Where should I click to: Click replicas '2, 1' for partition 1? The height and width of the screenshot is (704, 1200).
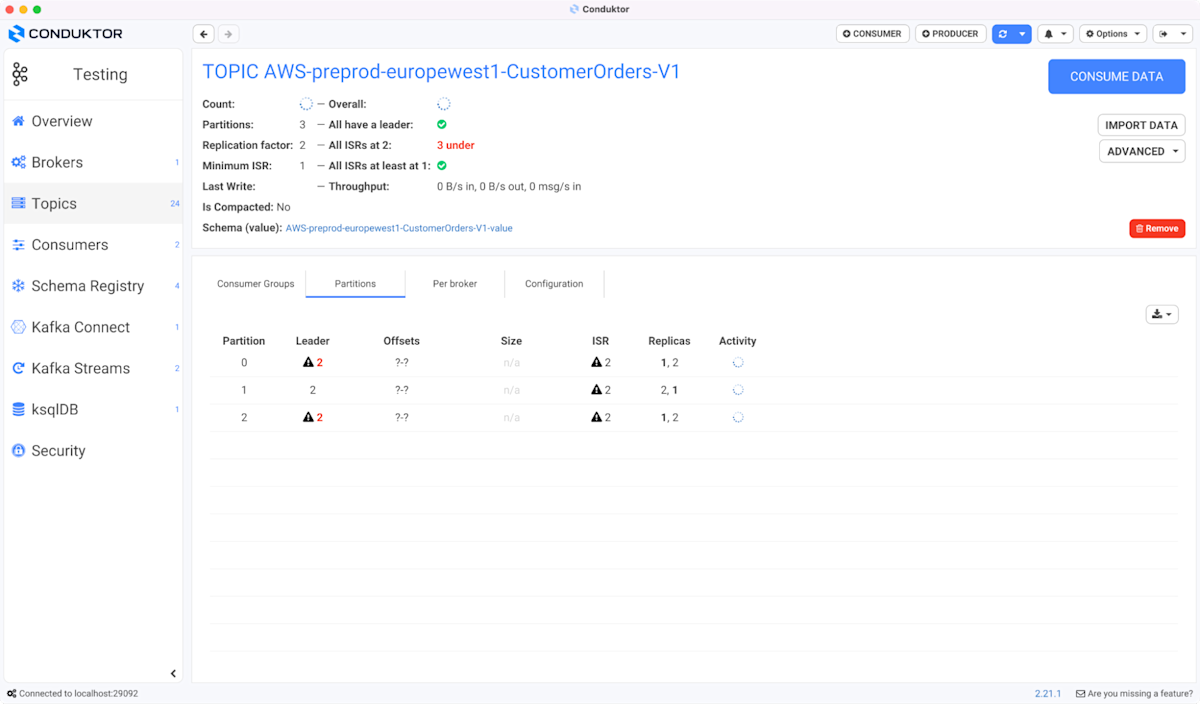[x=669, y=390]
